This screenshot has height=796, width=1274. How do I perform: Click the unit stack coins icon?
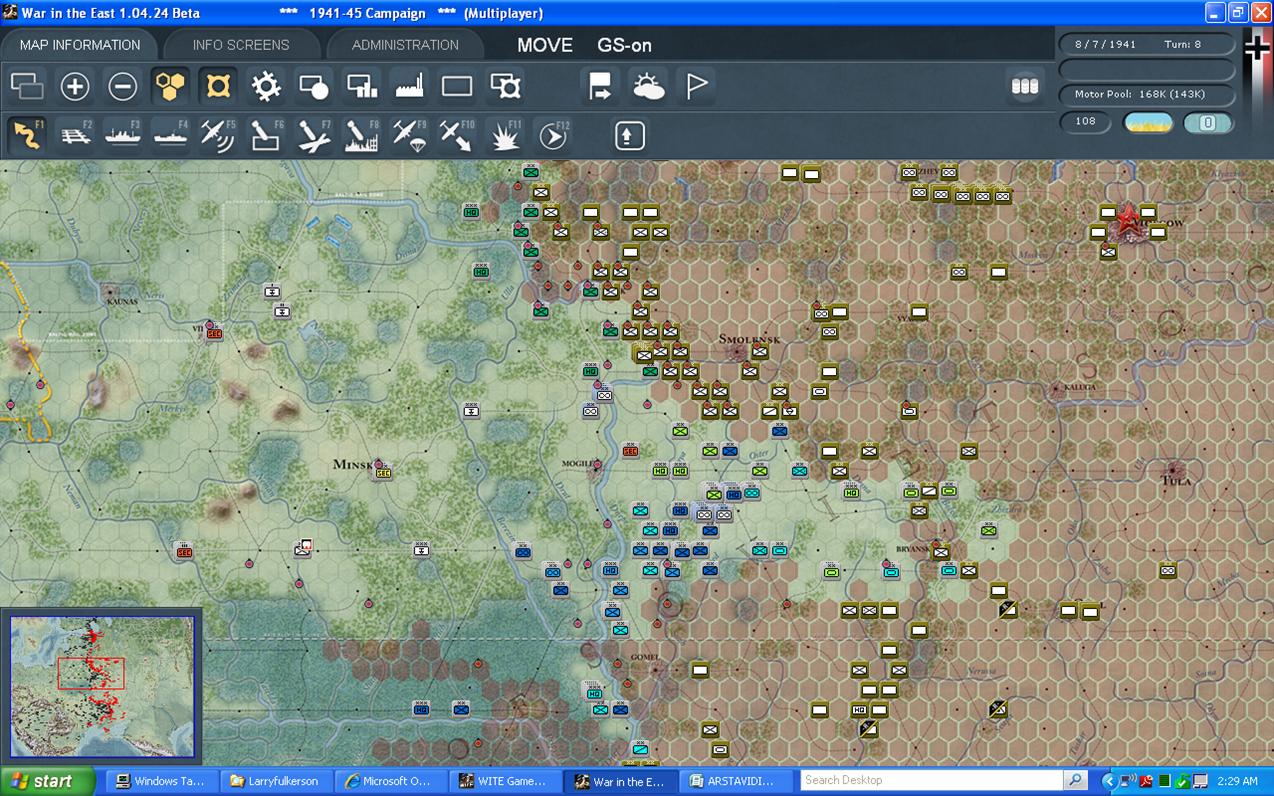pos(1025,86)
